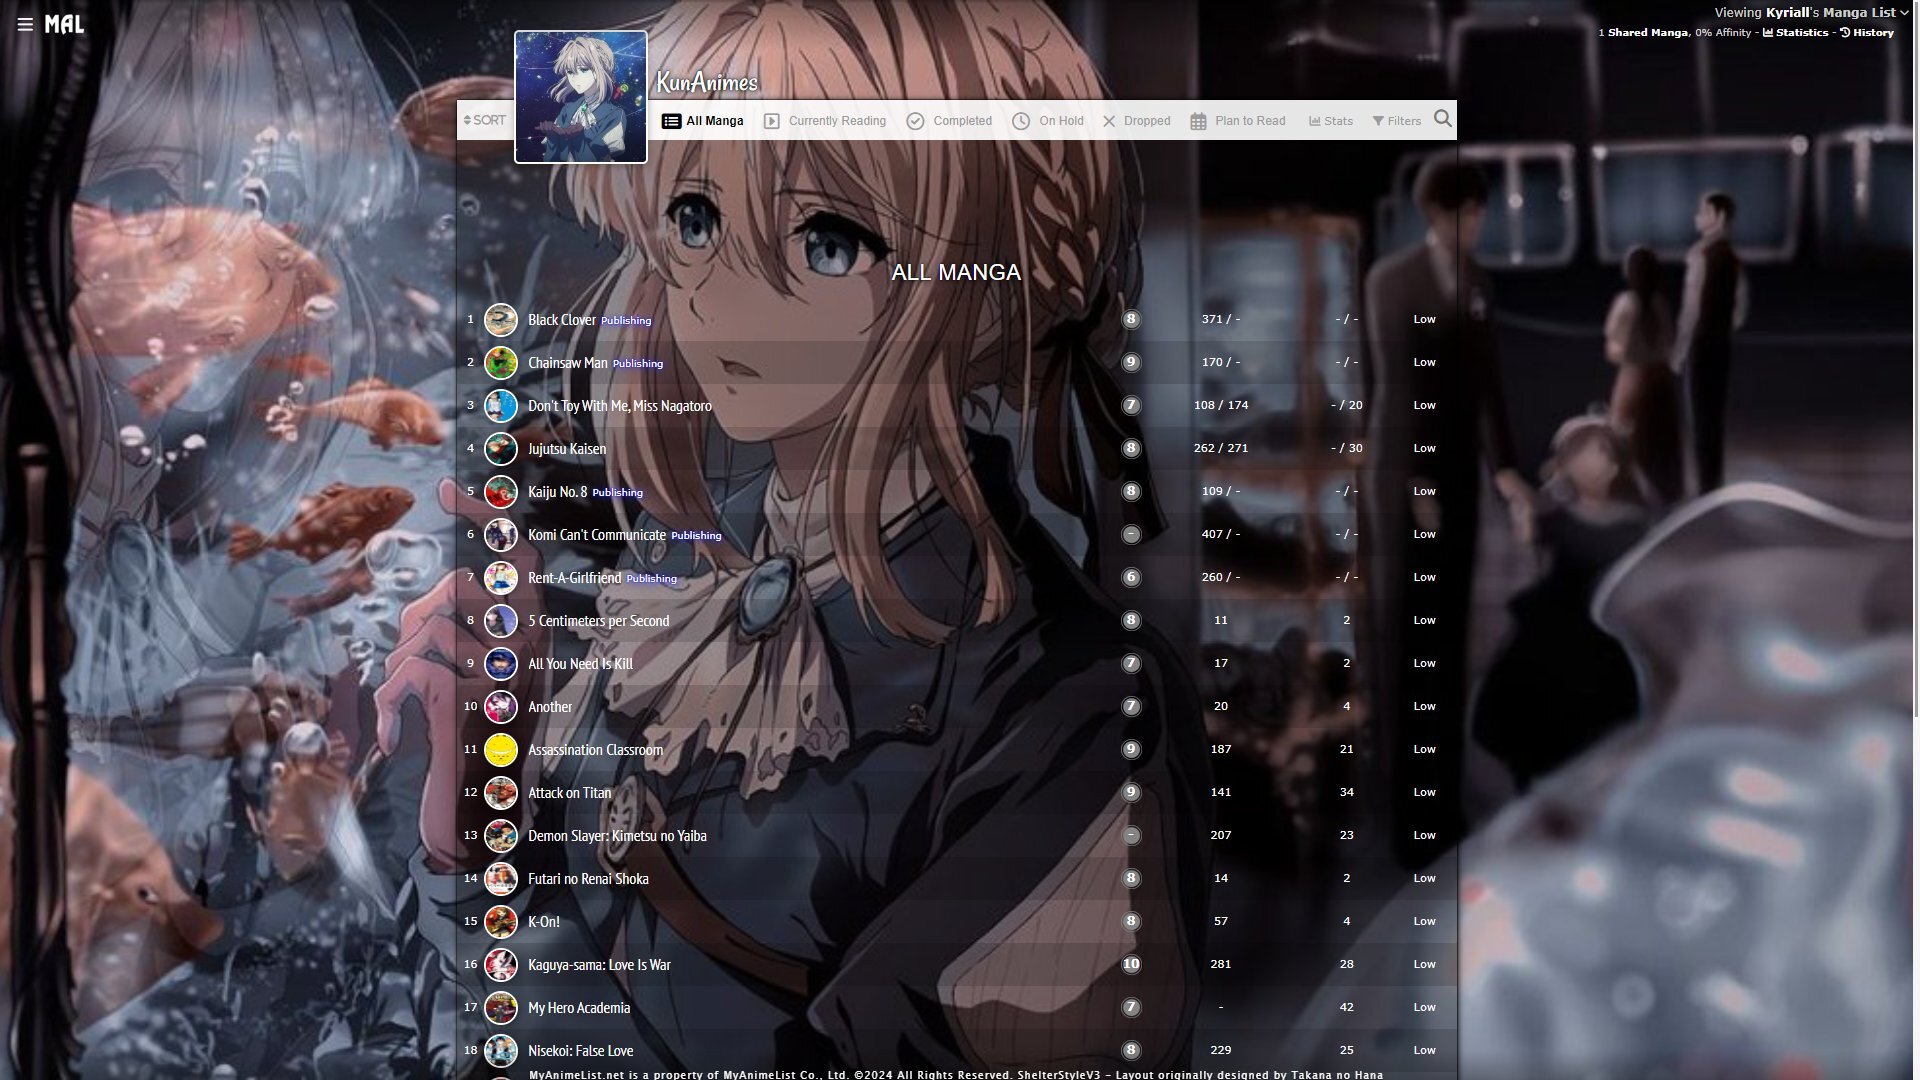Click the Nisekoi: False Love cover icon

(x=500, y=1051)
